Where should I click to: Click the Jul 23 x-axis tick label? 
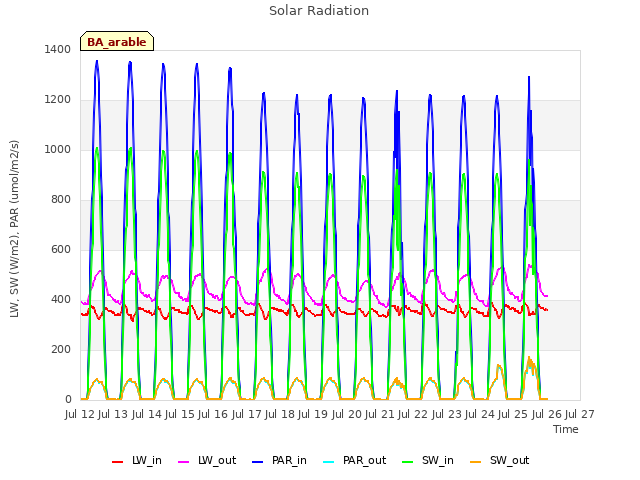tap(446, 414)
